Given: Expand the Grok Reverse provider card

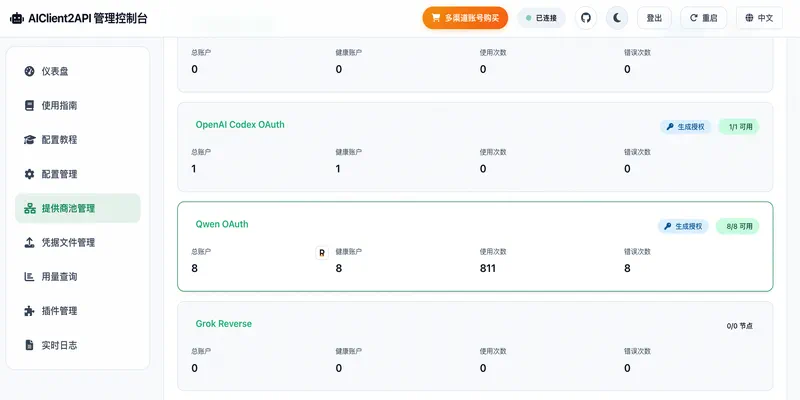Looking at the screenshot, I should (224, 324).
